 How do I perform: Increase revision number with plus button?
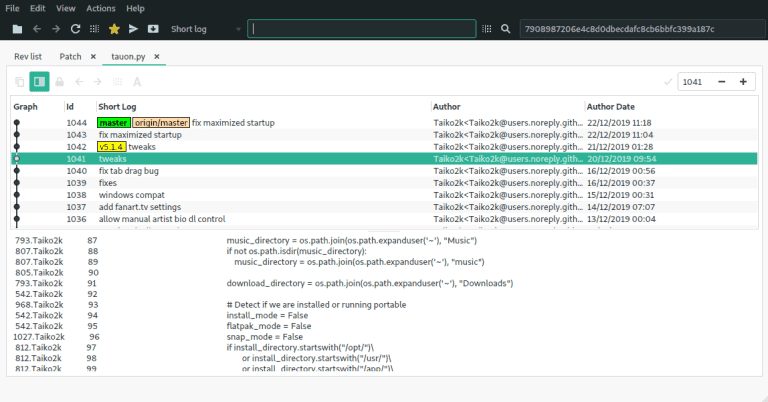743,82
